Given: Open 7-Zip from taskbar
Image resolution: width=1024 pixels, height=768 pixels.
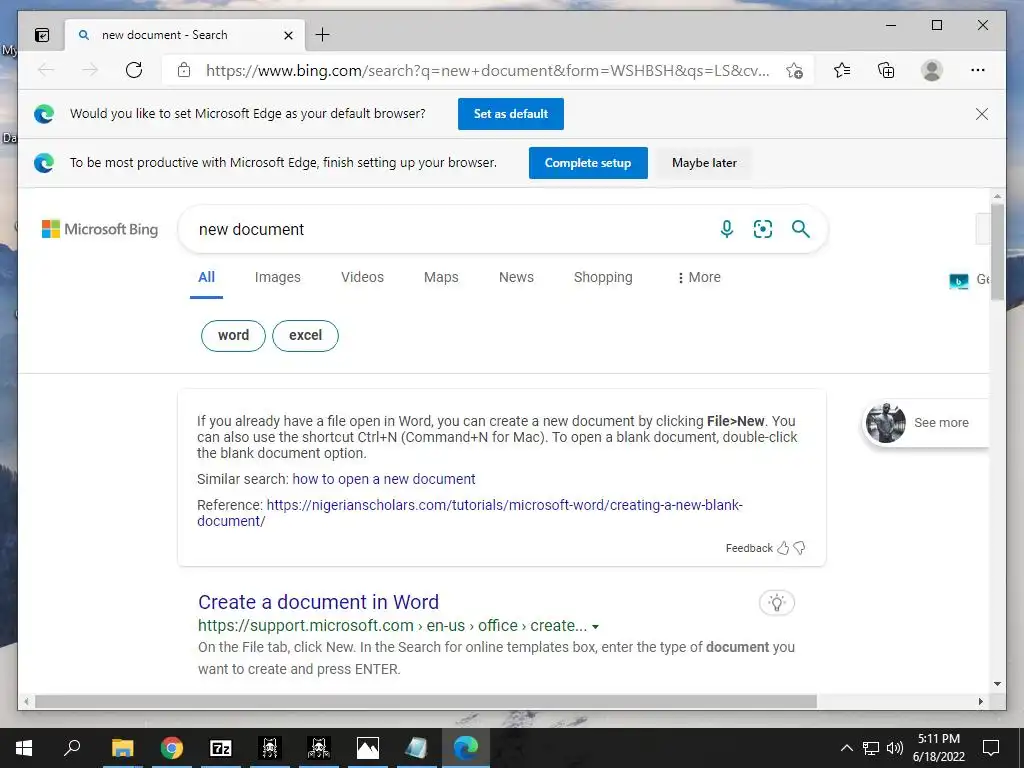Looking at the screenshot, I should (221, 748).
